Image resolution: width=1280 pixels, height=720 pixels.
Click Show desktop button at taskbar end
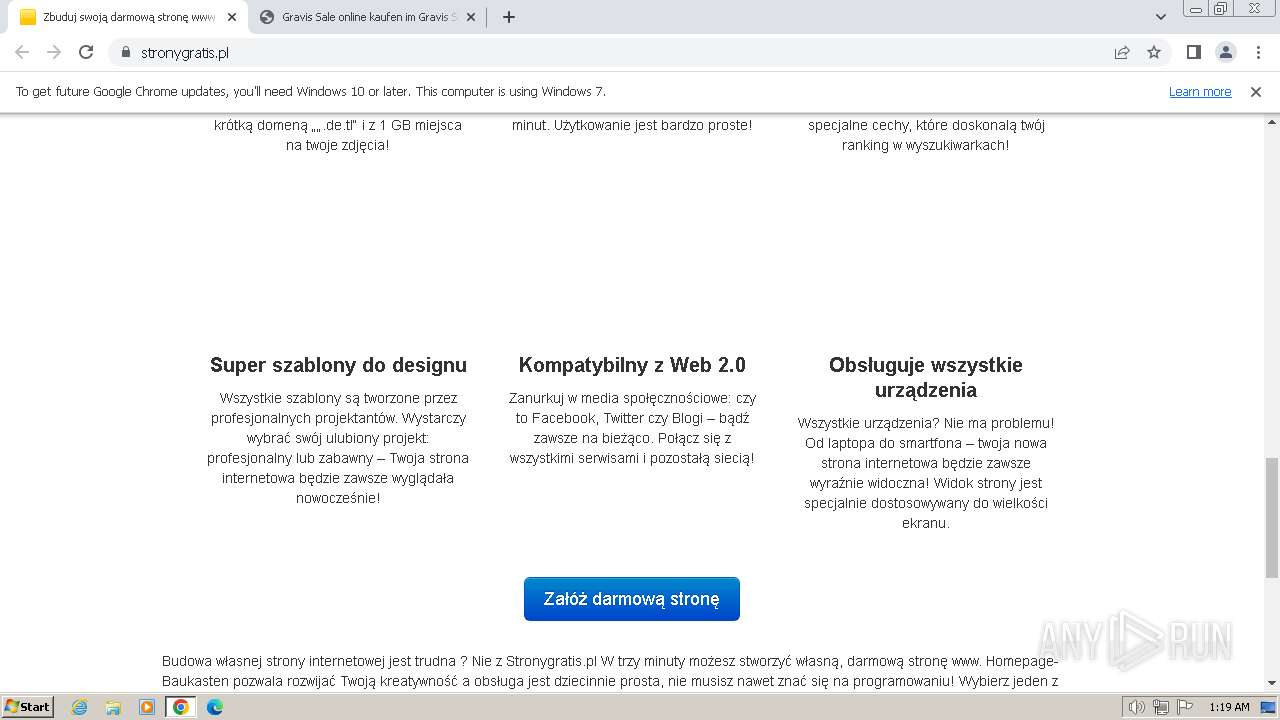(1269, 707)
